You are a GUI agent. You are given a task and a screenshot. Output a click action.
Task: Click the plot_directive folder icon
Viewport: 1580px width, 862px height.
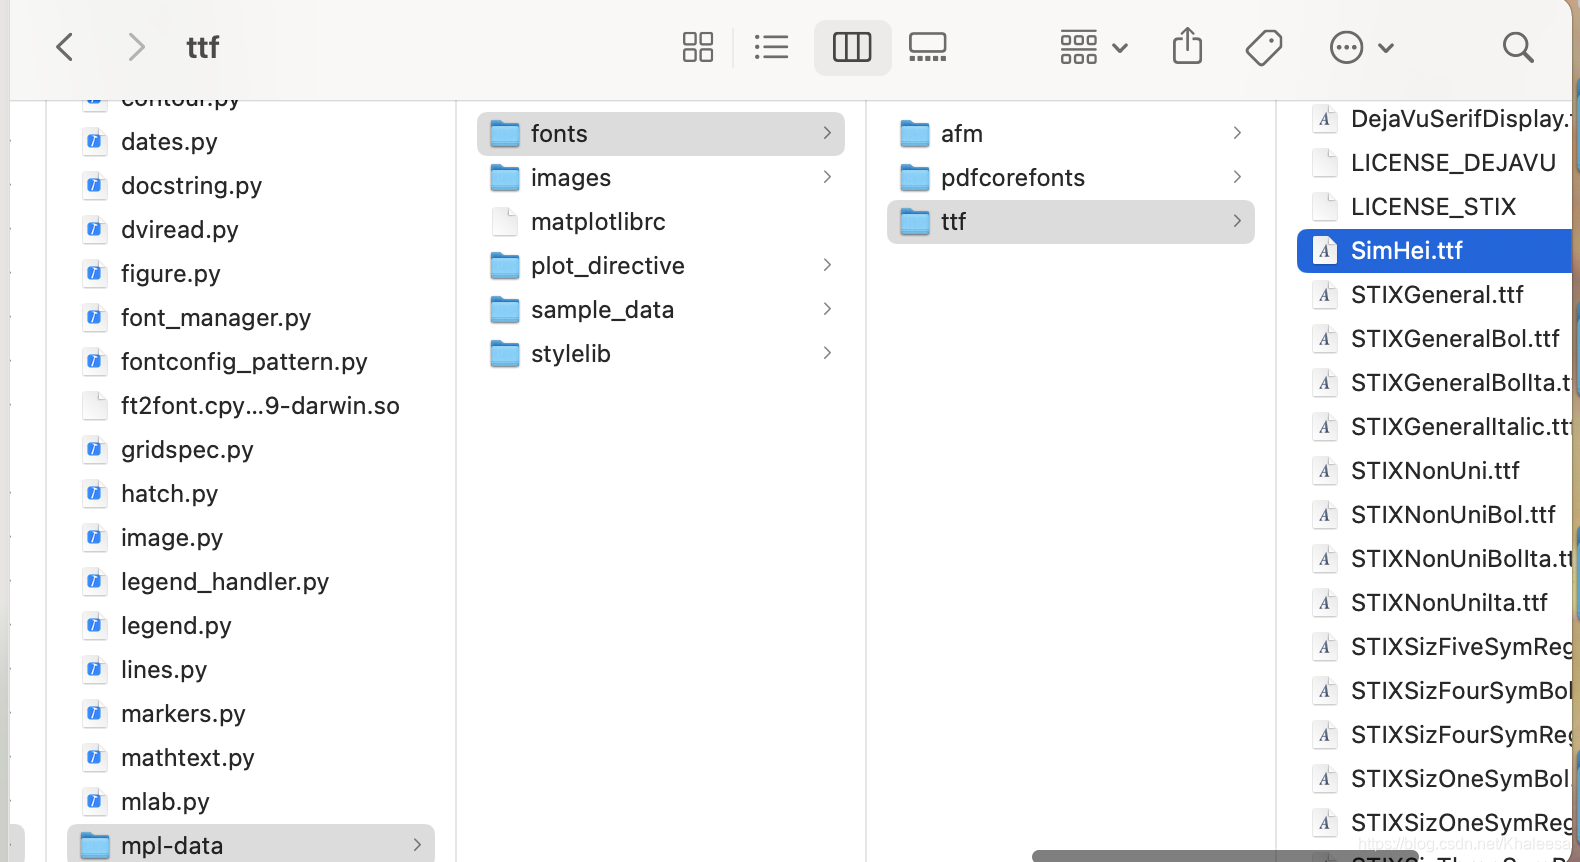[x=505, y=266]
